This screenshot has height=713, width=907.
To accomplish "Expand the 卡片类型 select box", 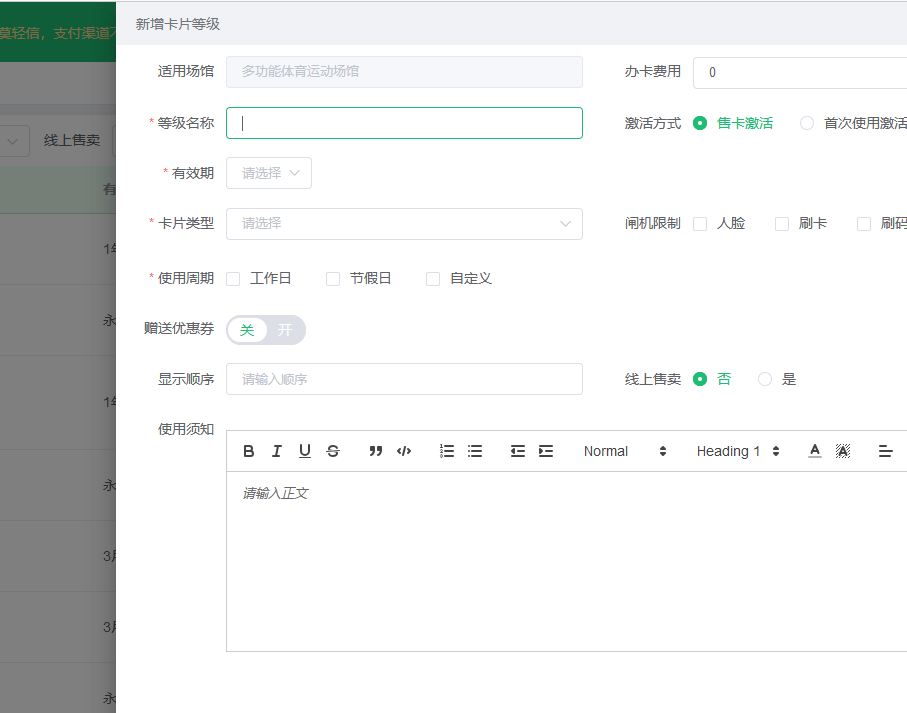I will coord(404,224).
